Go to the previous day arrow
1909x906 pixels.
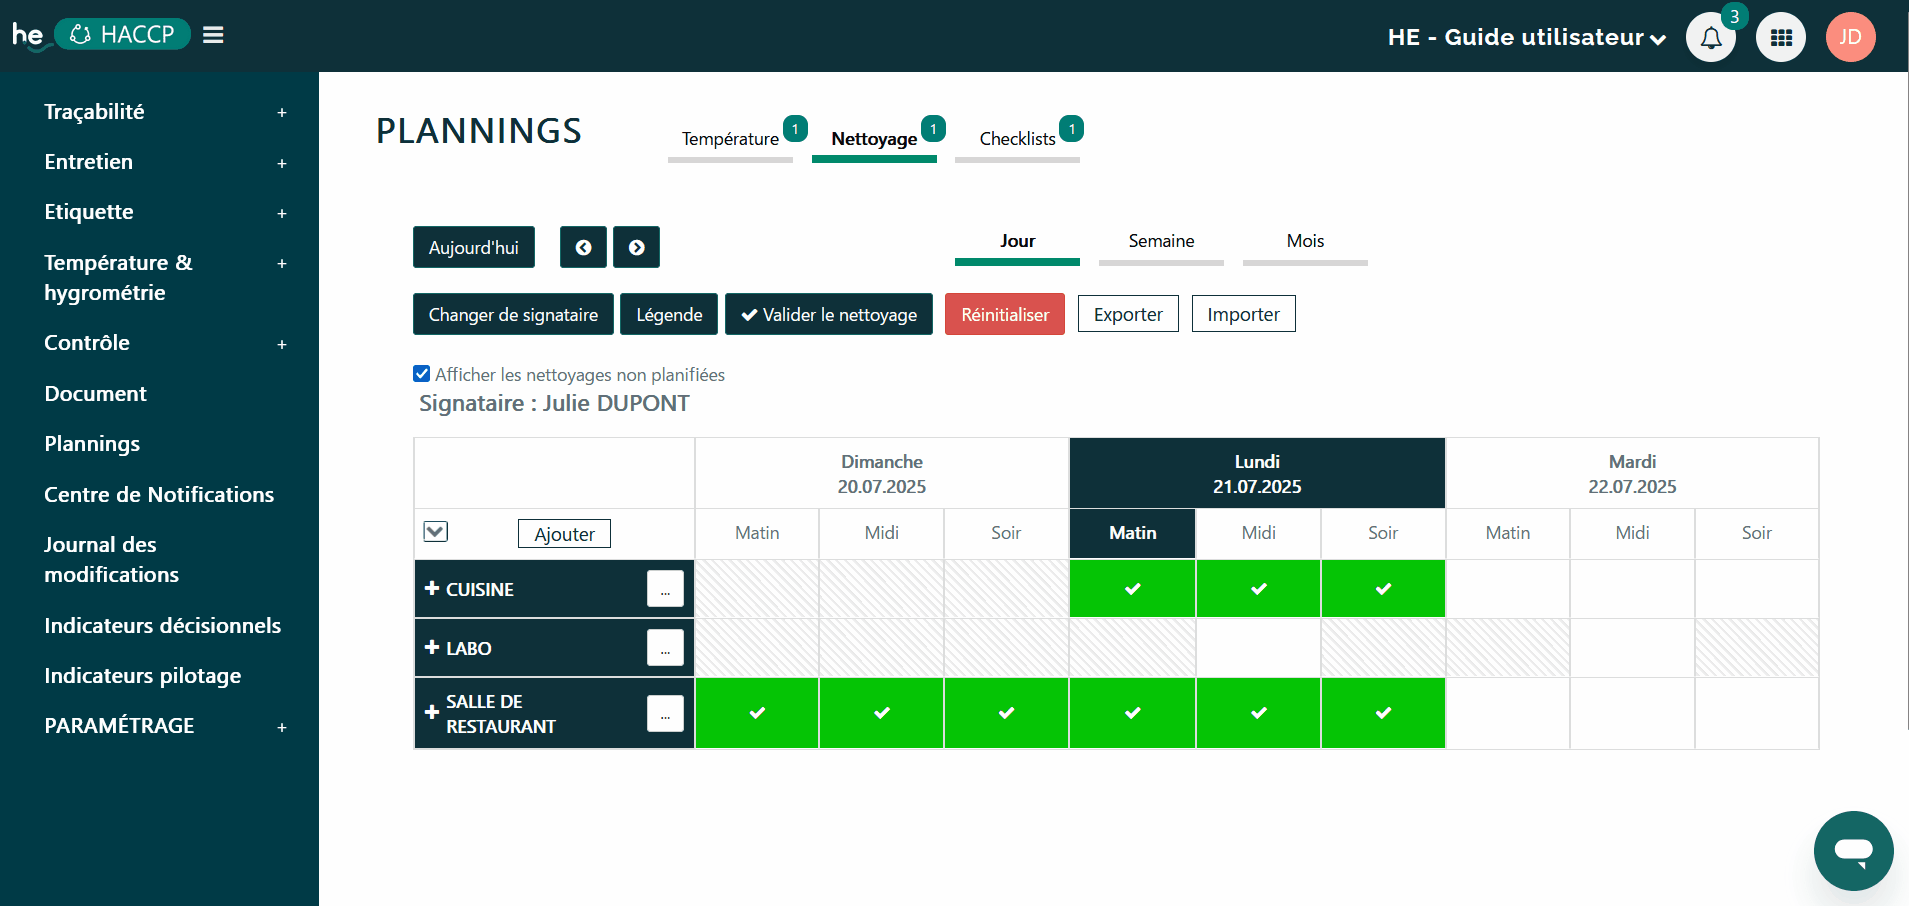(x=583, y=247)
